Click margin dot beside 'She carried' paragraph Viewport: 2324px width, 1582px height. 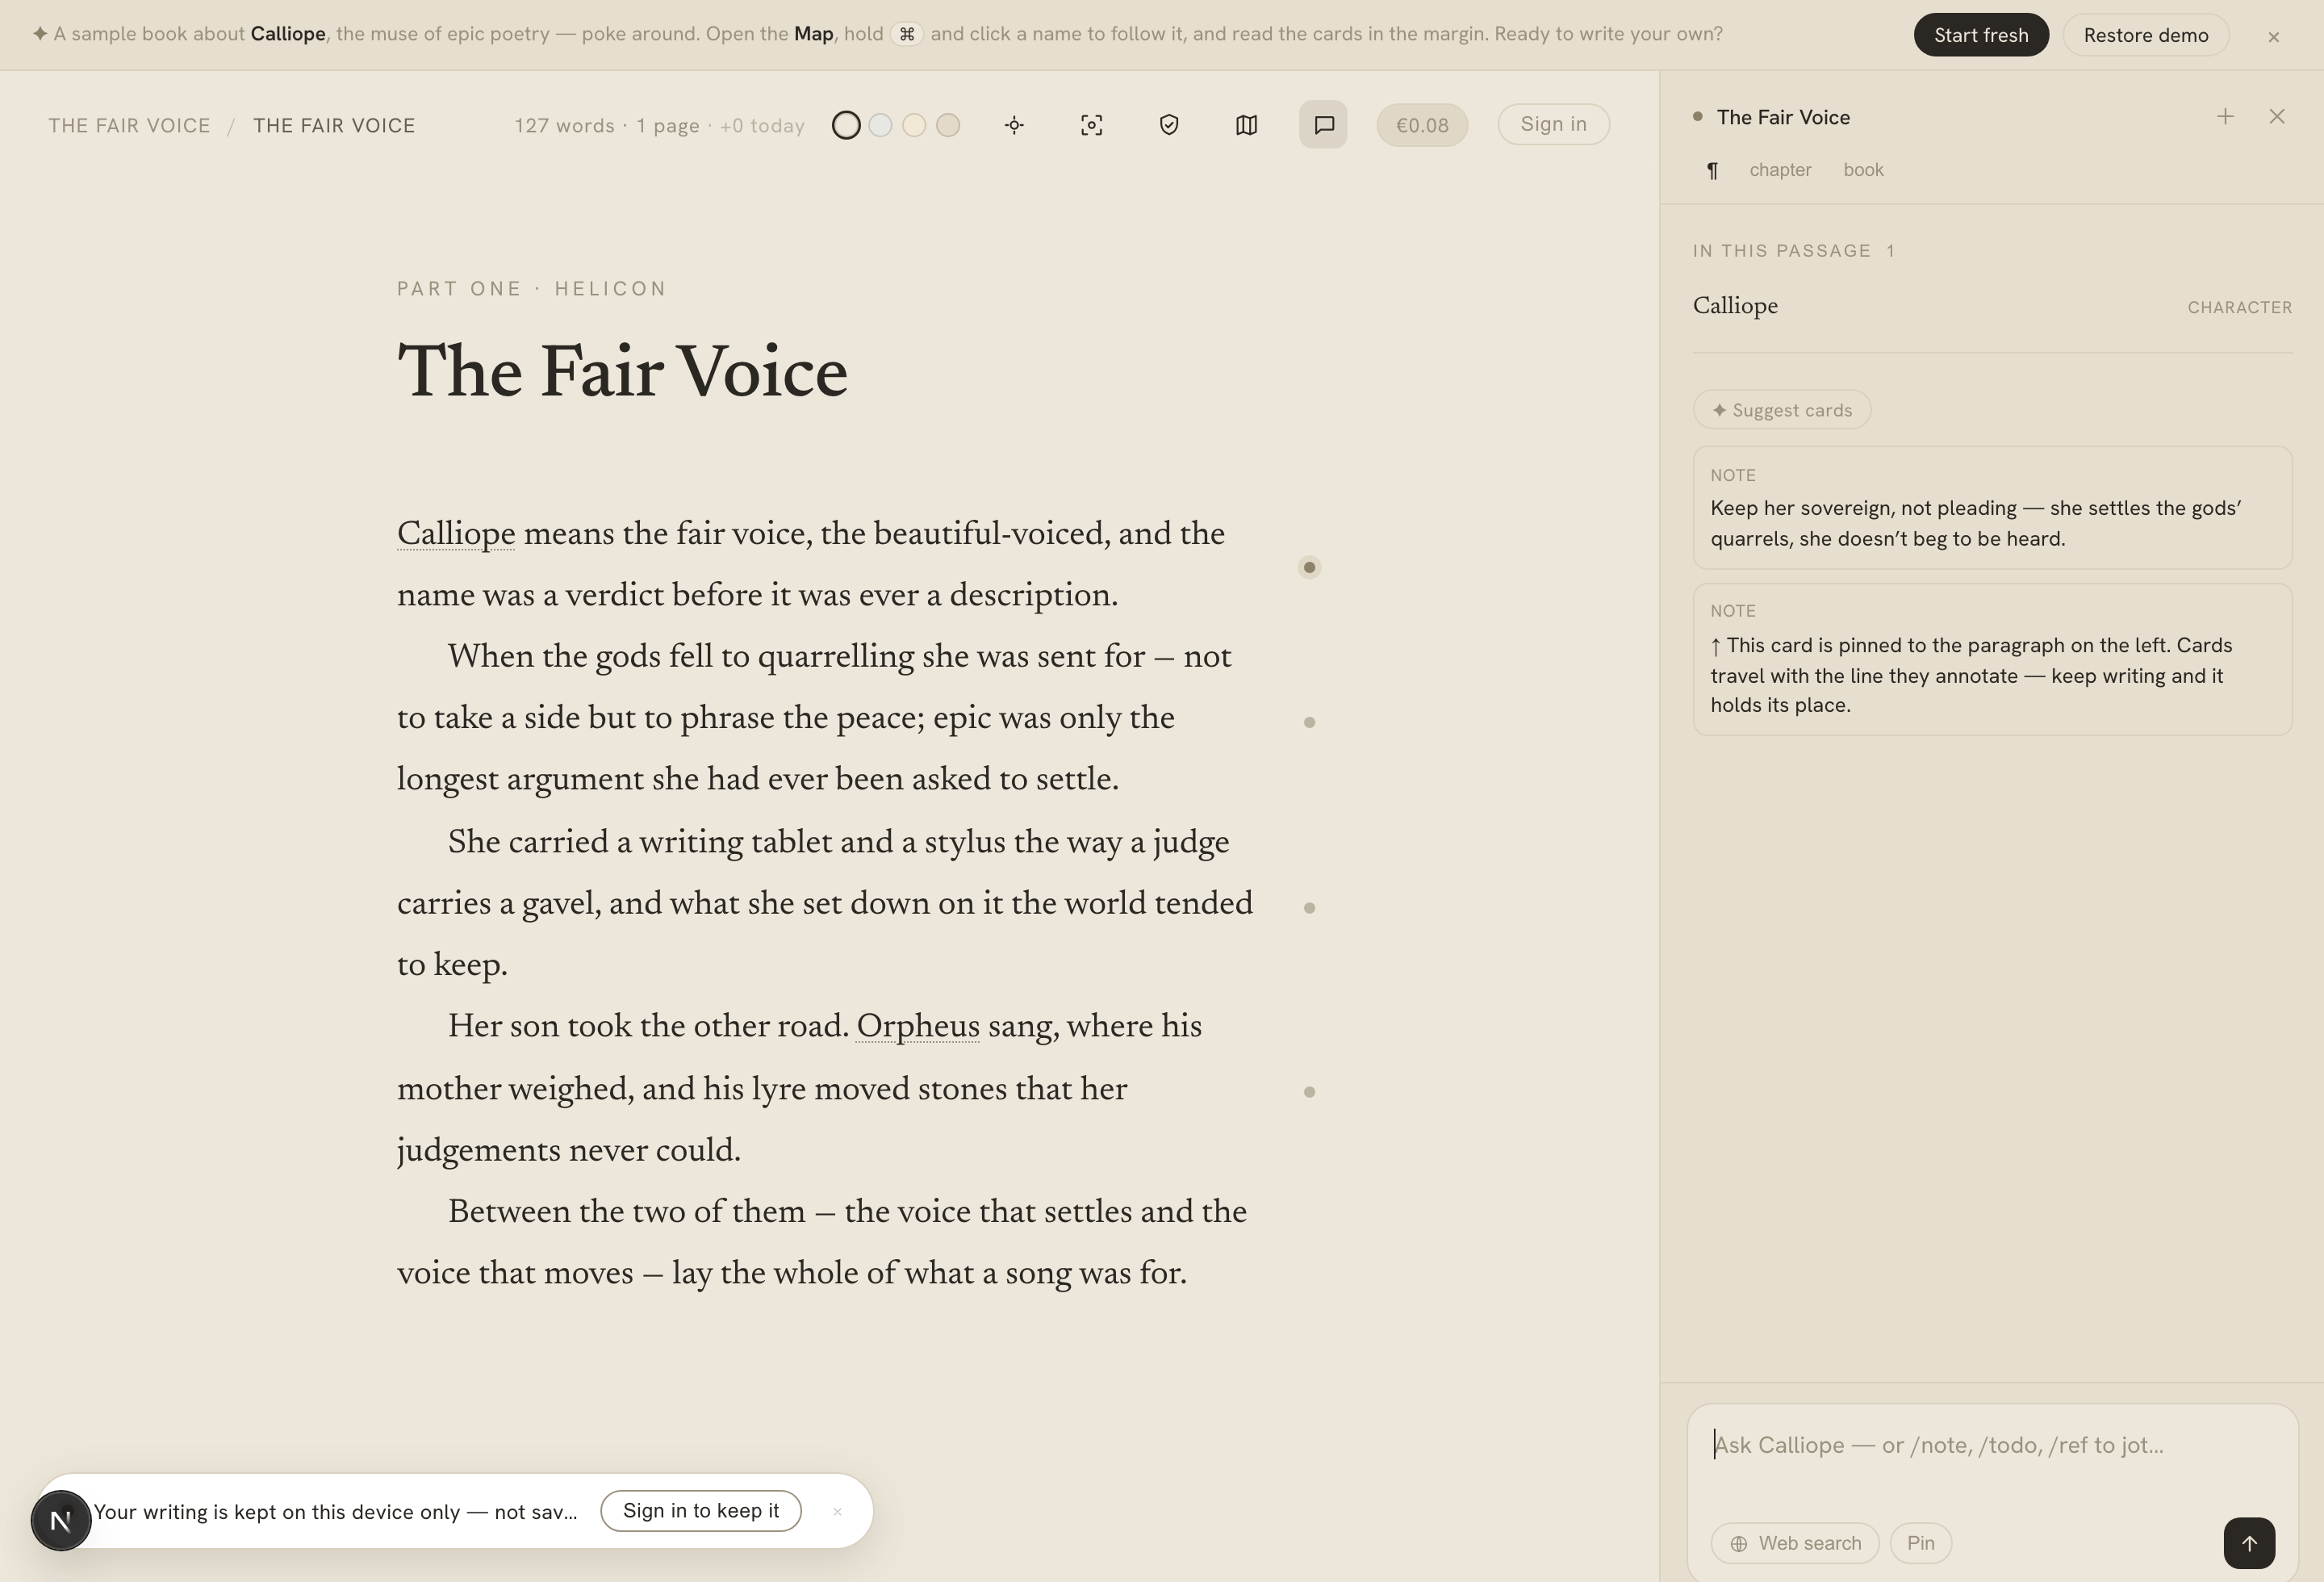pos(1309,908)
